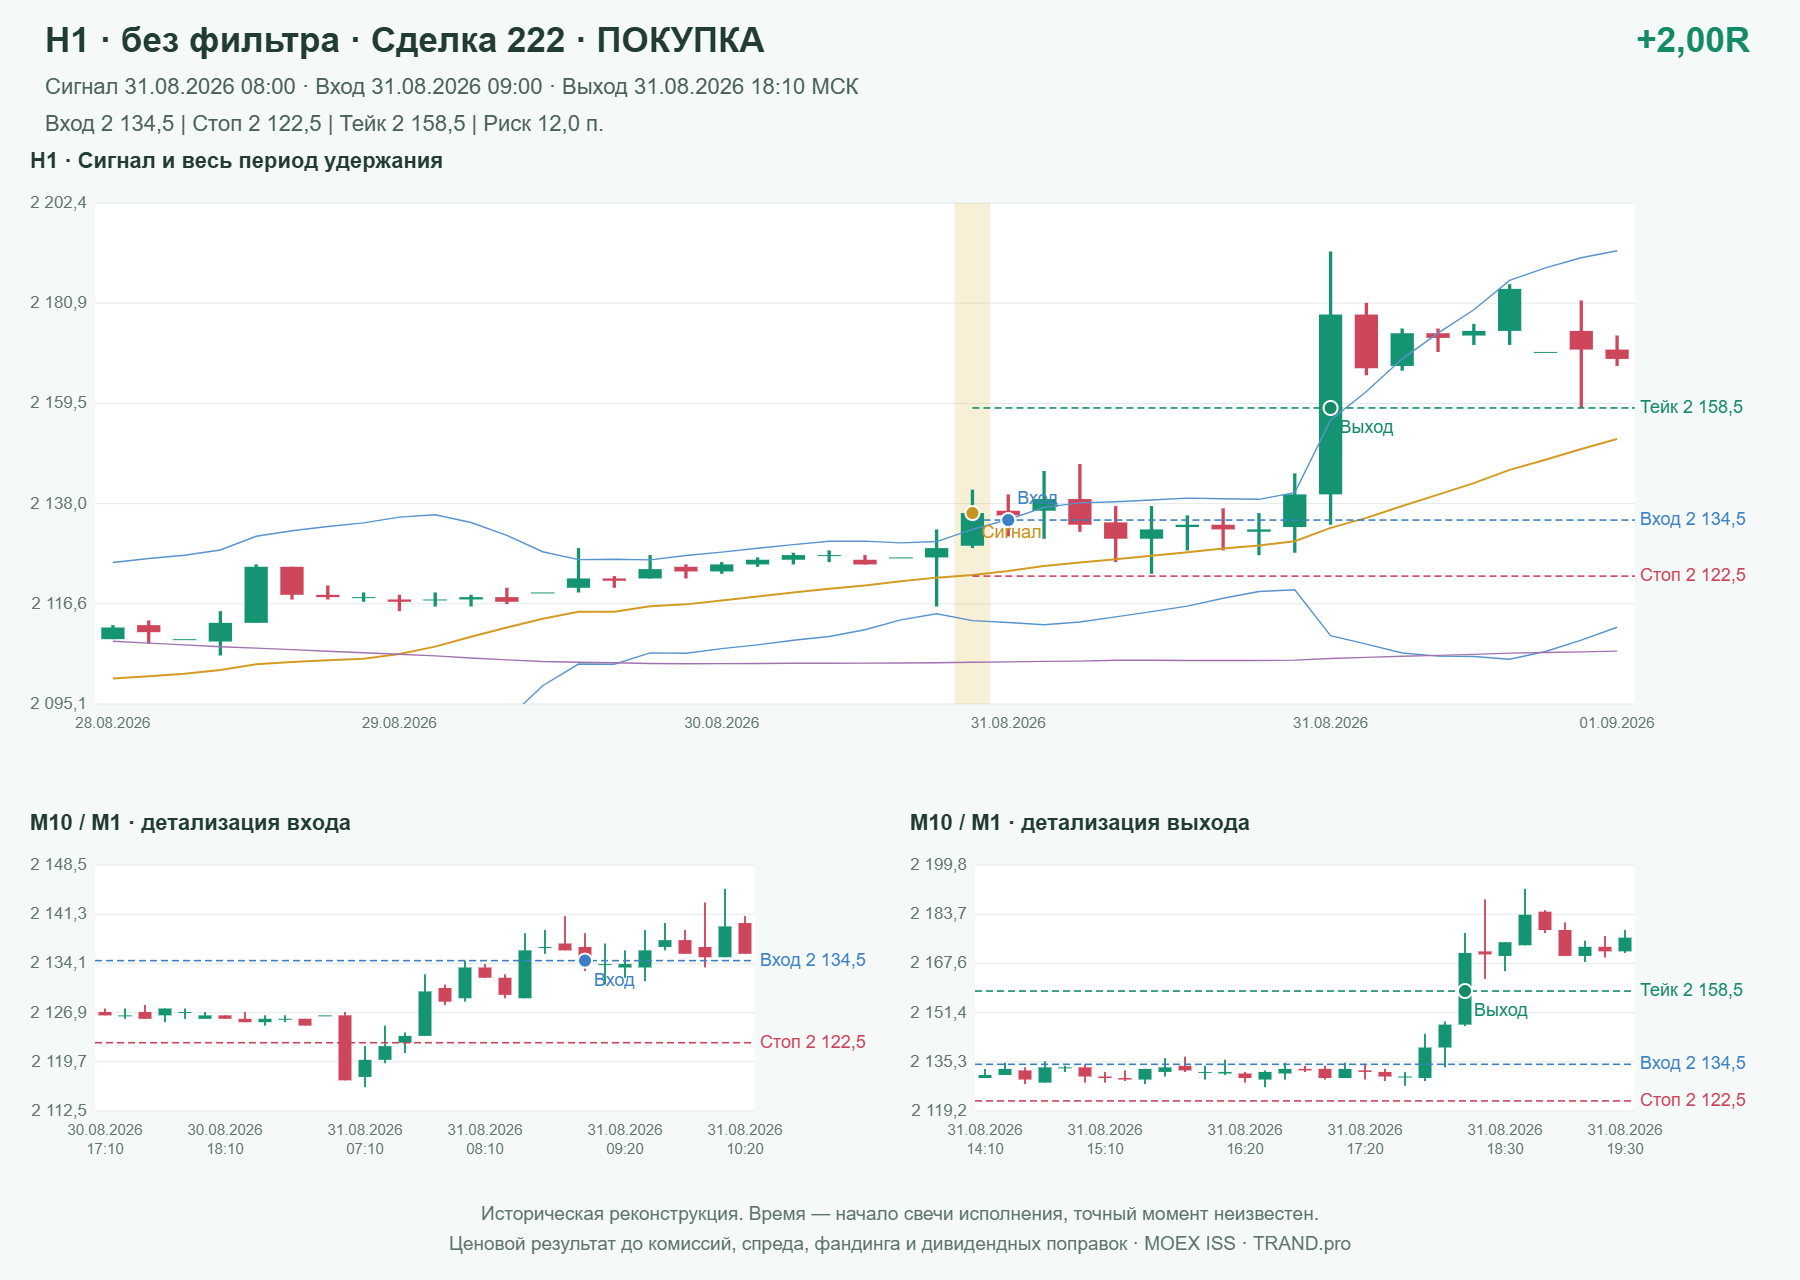Click 'Тейк 2 158,5' label in exit detail chart
Screen dimensions: 1800x1280
click(1691, 990)
